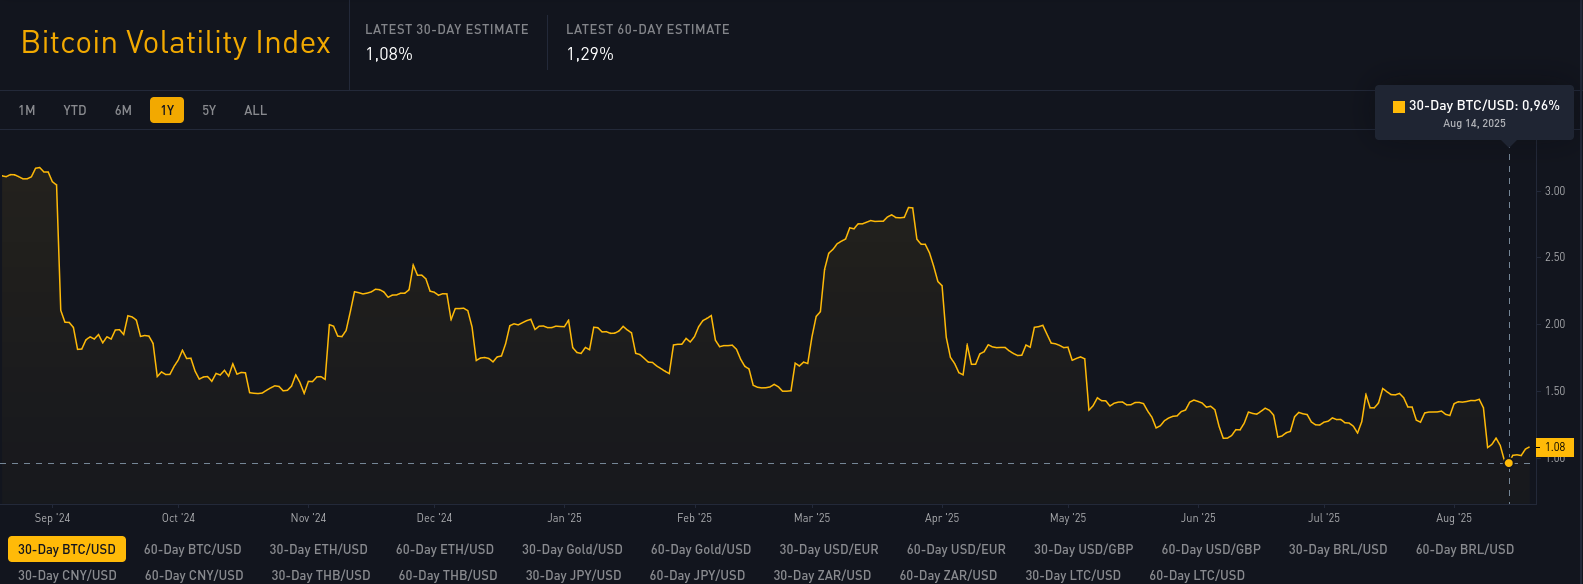The height and width of the screenshot is (584, 1583).
Task: Switch chart to 5Y range
Action: coord(209,110)
